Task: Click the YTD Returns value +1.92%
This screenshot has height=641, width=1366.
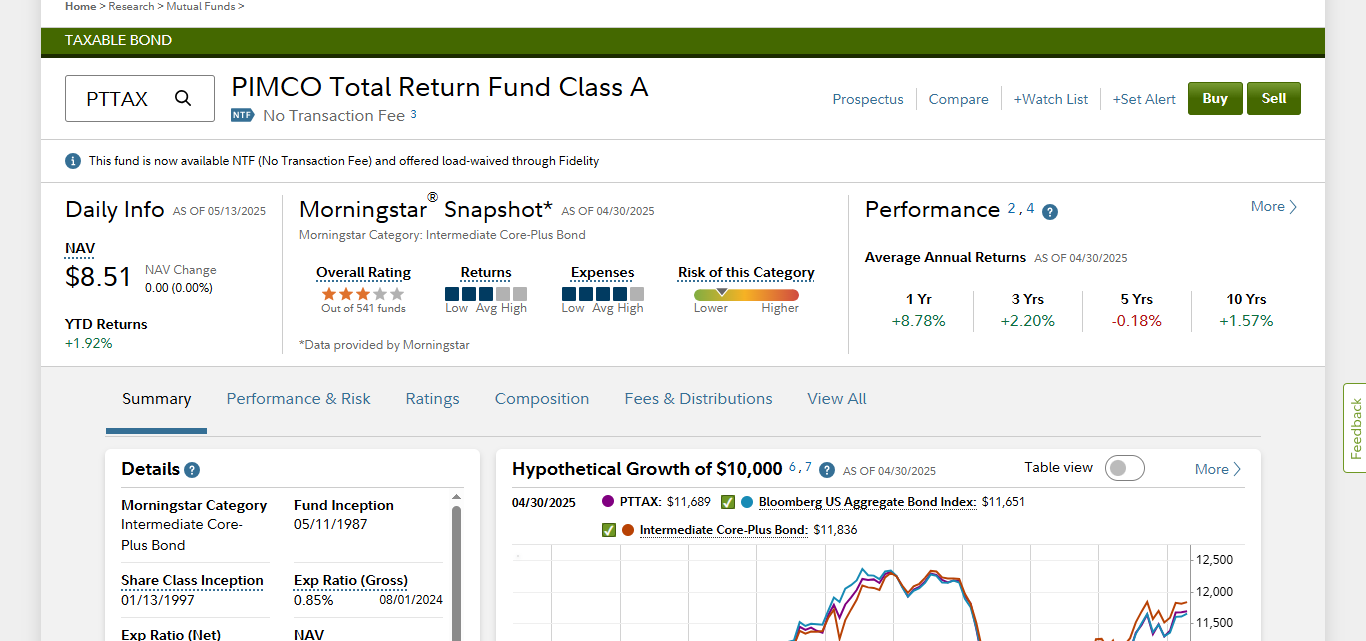Action: pyautogui.click(x=89, y=343)
